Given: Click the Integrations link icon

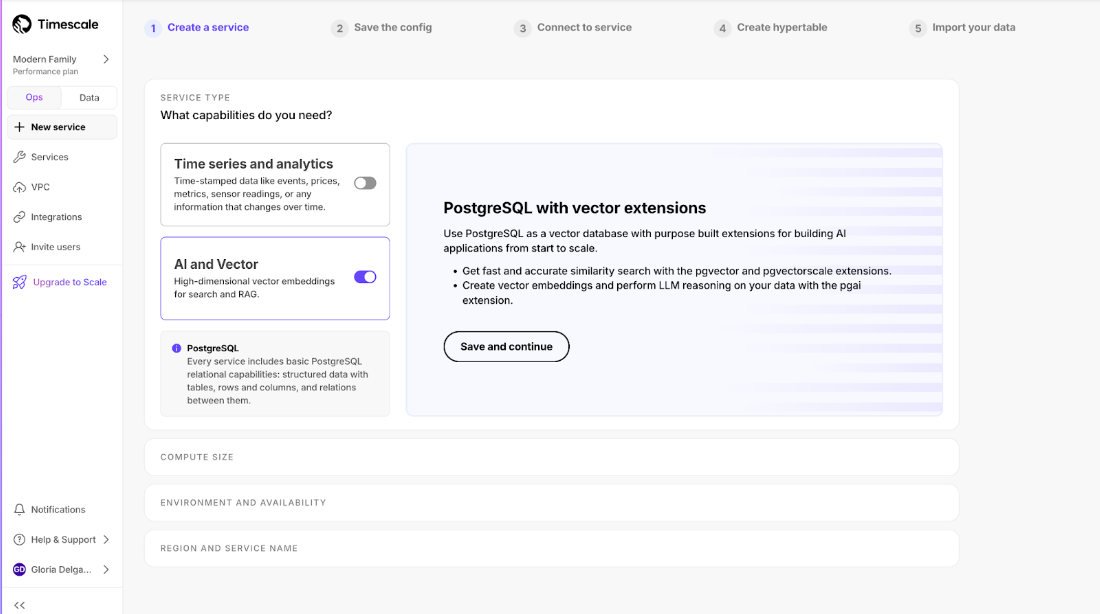Looking at the screenshot, I should (x=19, y=217).
